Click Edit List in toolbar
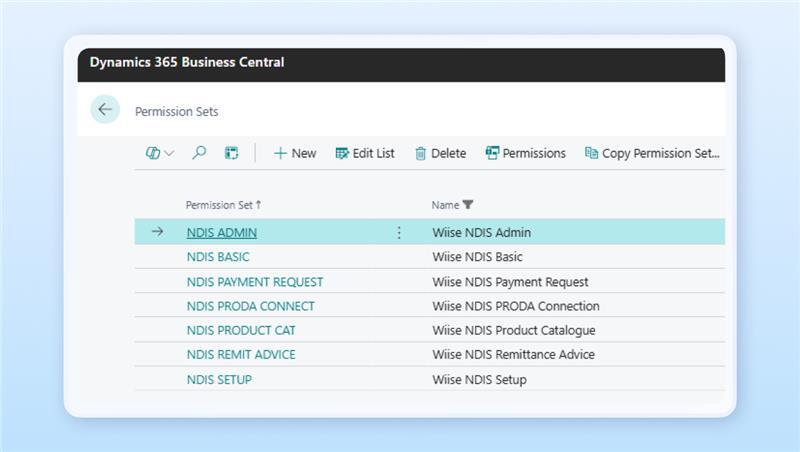The height and width of the screenshot is (452, 800). coord(365,153)
